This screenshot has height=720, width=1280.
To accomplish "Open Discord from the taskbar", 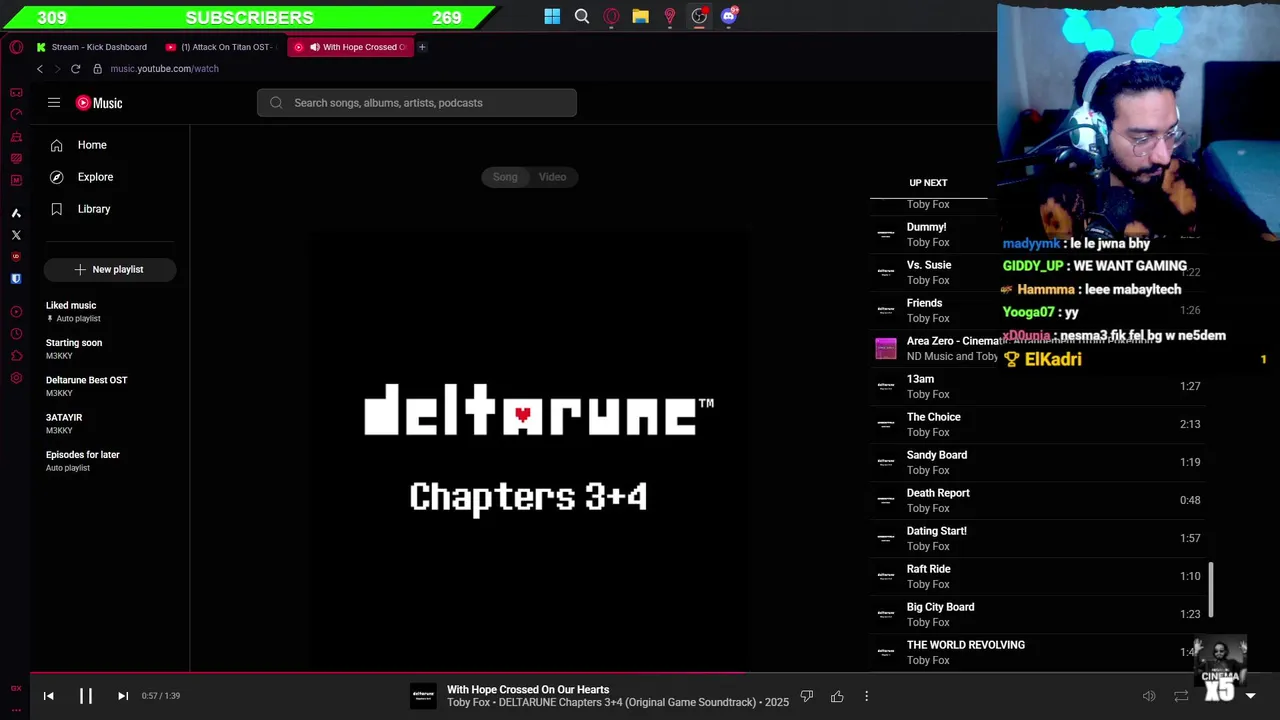I will (729, 16).
